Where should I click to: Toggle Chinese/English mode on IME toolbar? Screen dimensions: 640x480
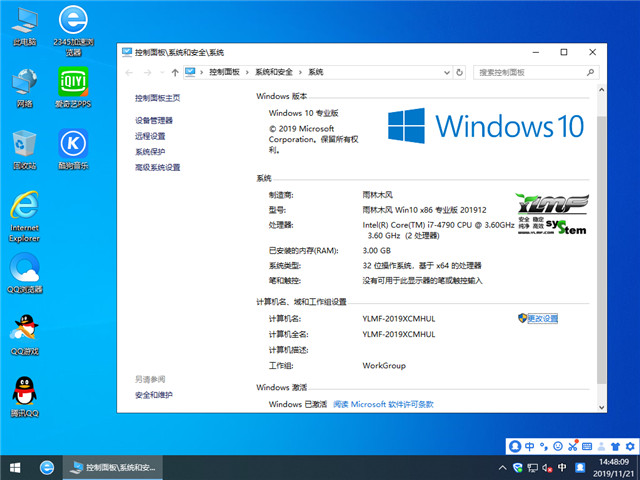point(529,446)
